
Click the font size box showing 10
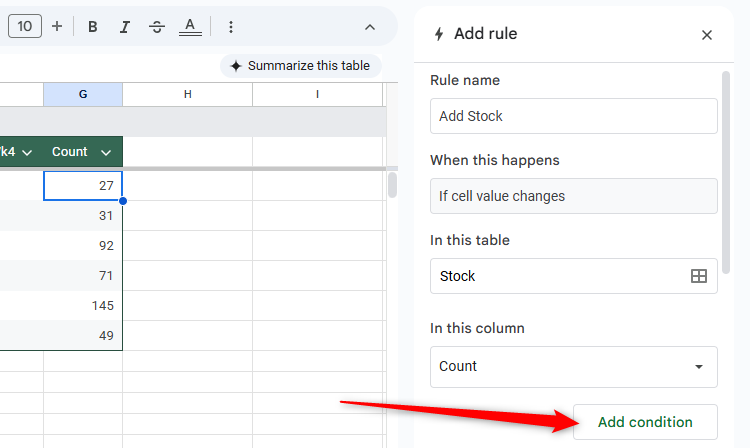point(25,26)
